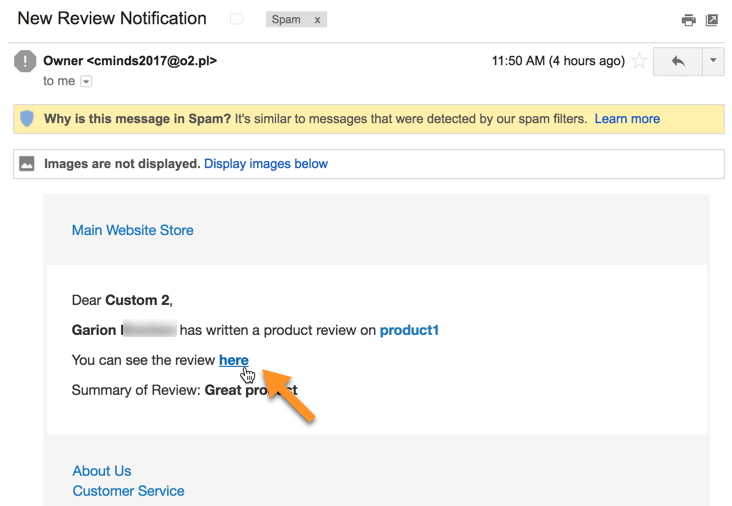732x506 pixels.
Task: Click the sender name 'Owner'
Action: pyautogui.click(x=63, y=61)
